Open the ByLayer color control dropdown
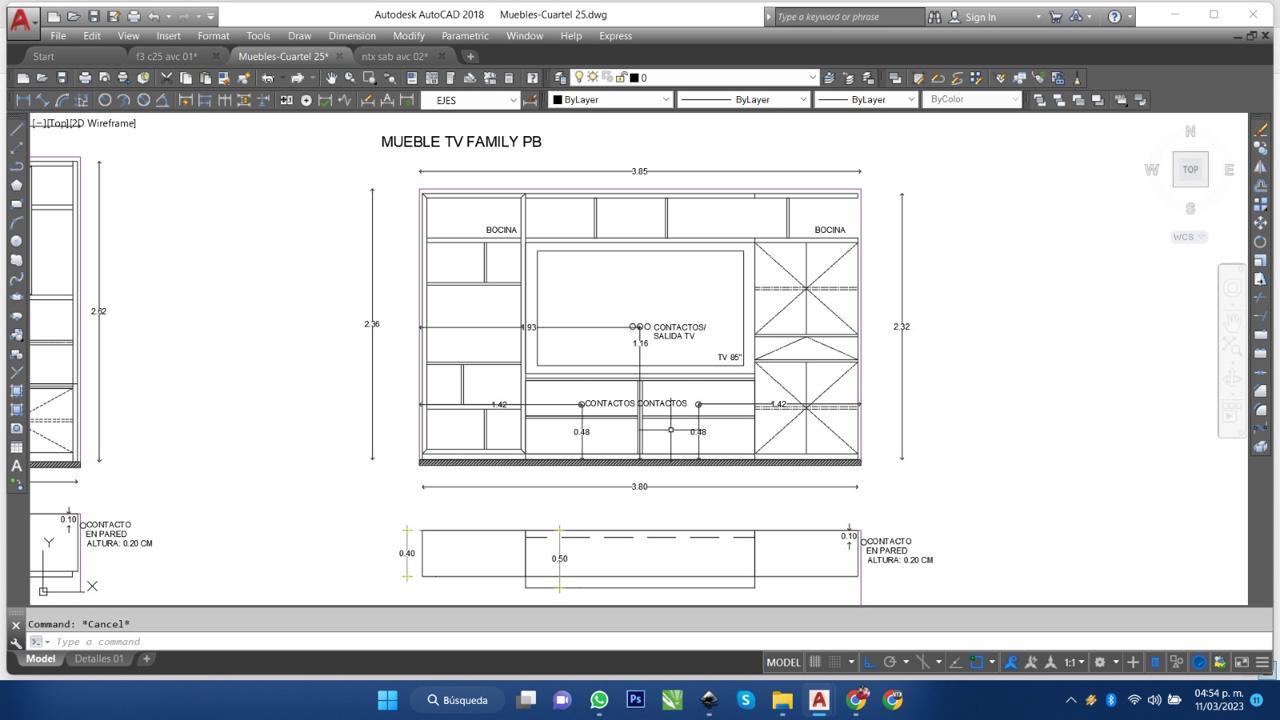Screen dimensions: 1280x720 [x=610, y=100]
